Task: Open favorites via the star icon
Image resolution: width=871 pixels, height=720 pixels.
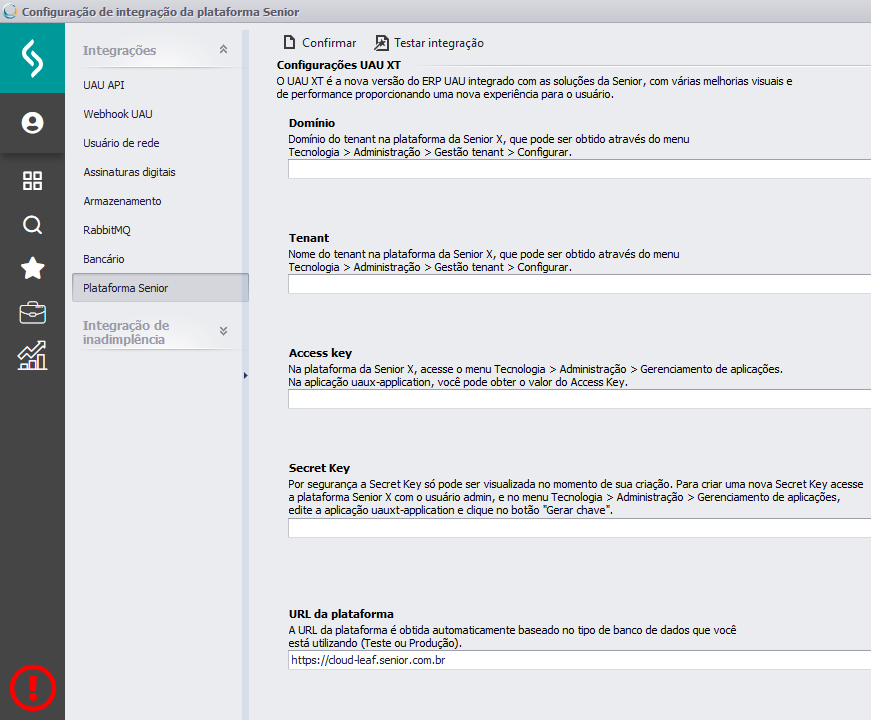Action: point(32,268)
